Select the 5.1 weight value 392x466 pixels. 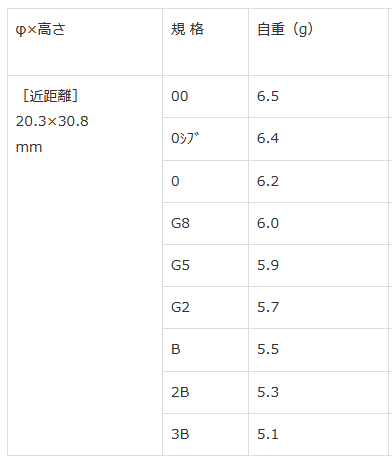(268, 434)
